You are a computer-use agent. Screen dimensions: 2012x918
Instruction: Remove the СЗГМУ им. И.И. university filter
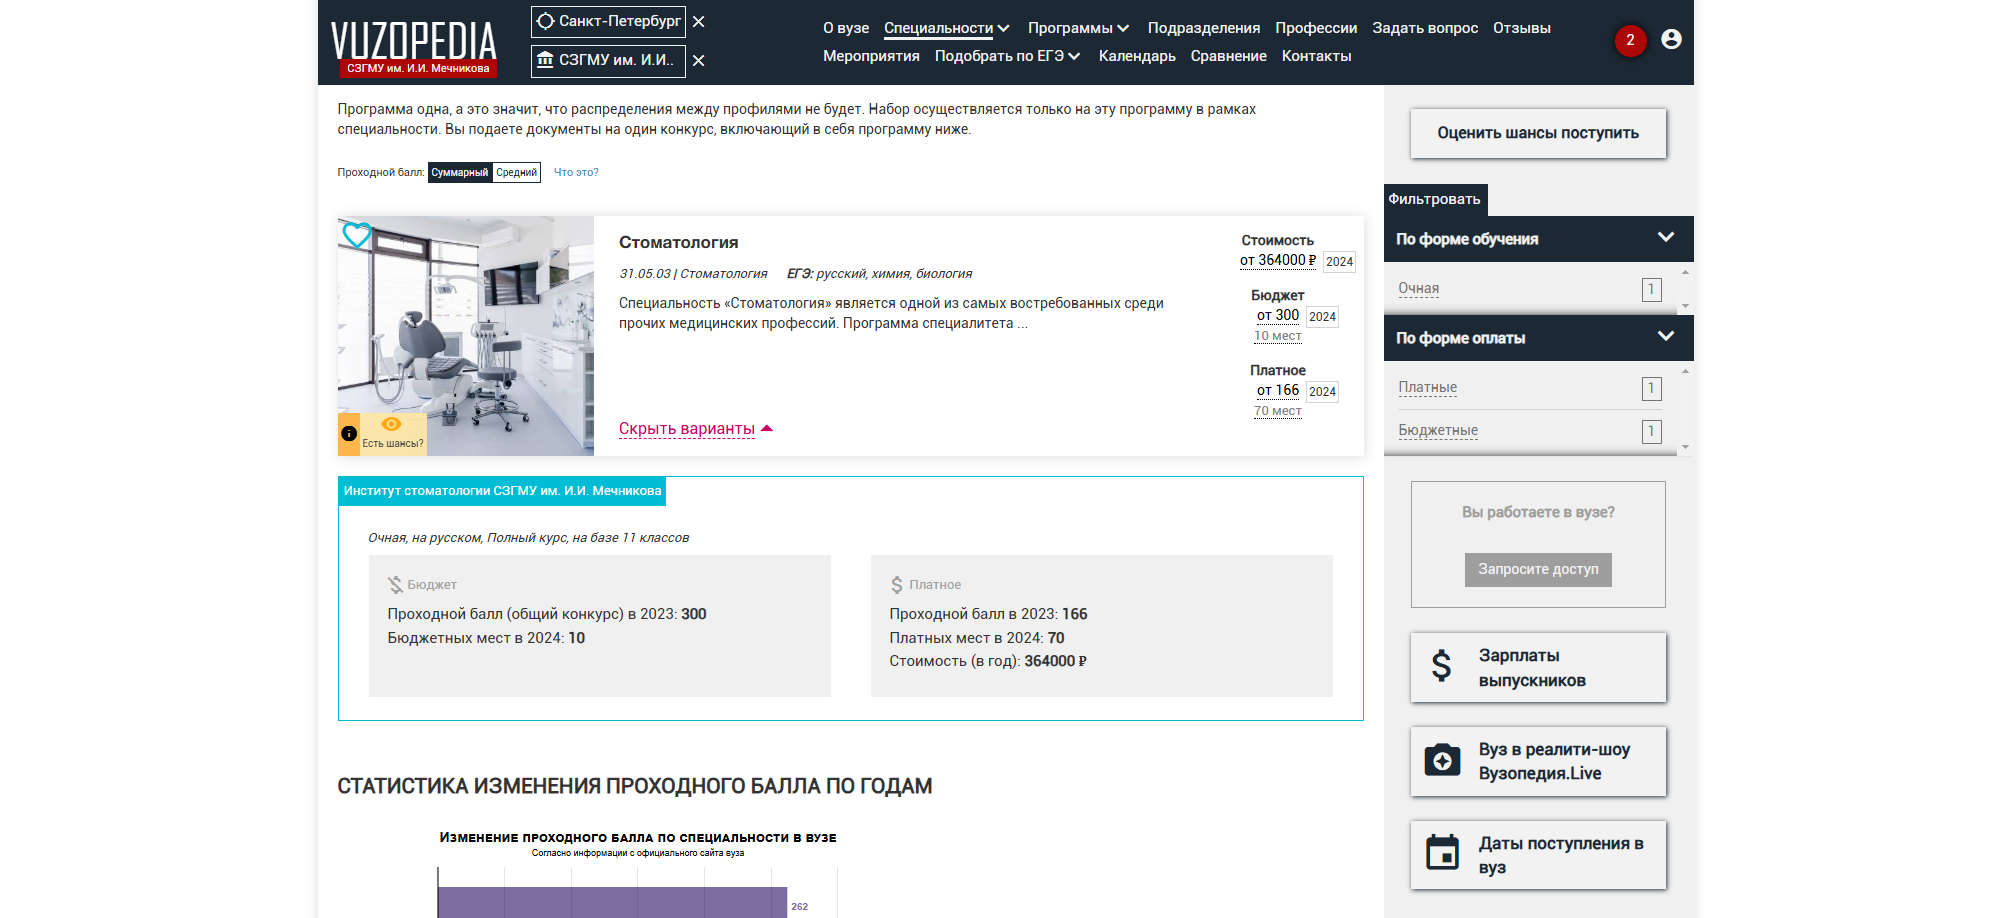pos(699,61)
